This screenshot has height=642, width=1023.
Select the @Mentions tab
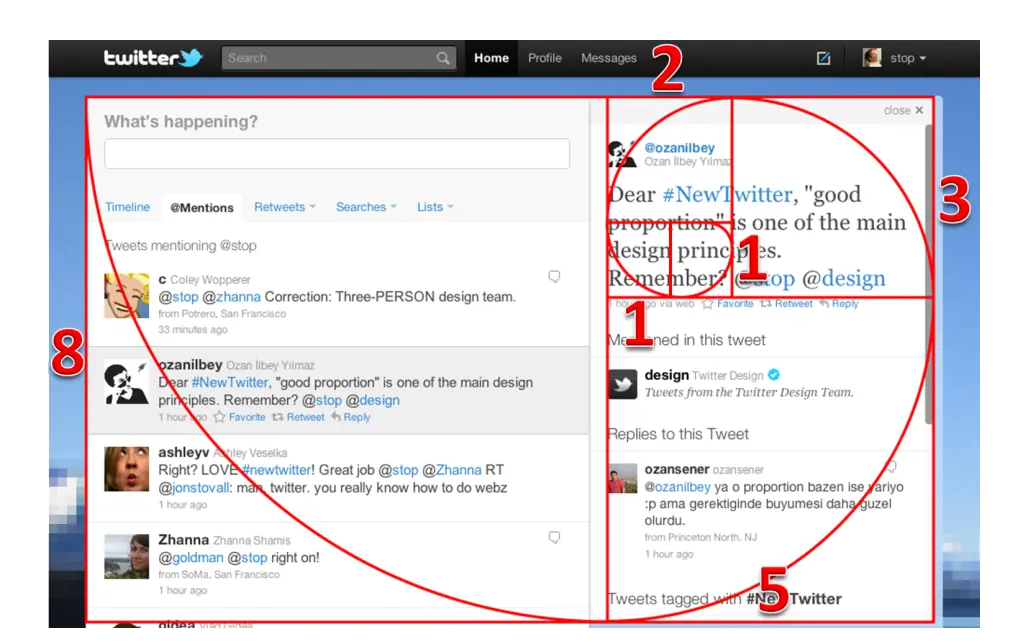[202, 207]
